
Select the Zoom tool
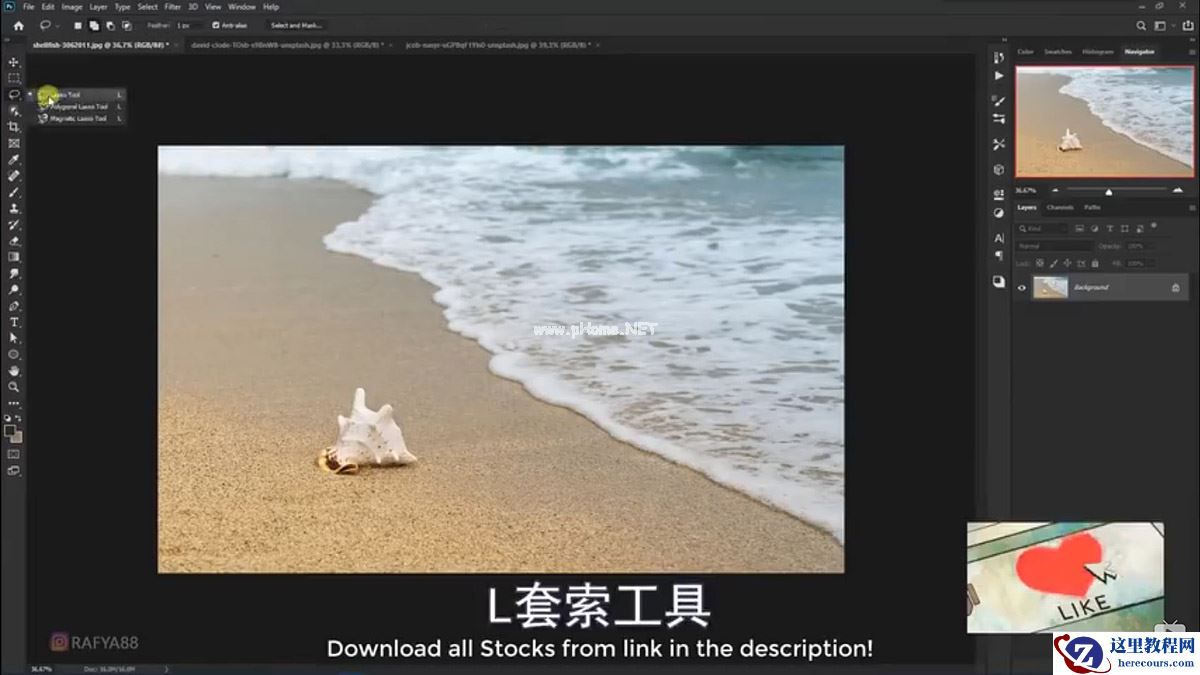(x=14, y=387)
